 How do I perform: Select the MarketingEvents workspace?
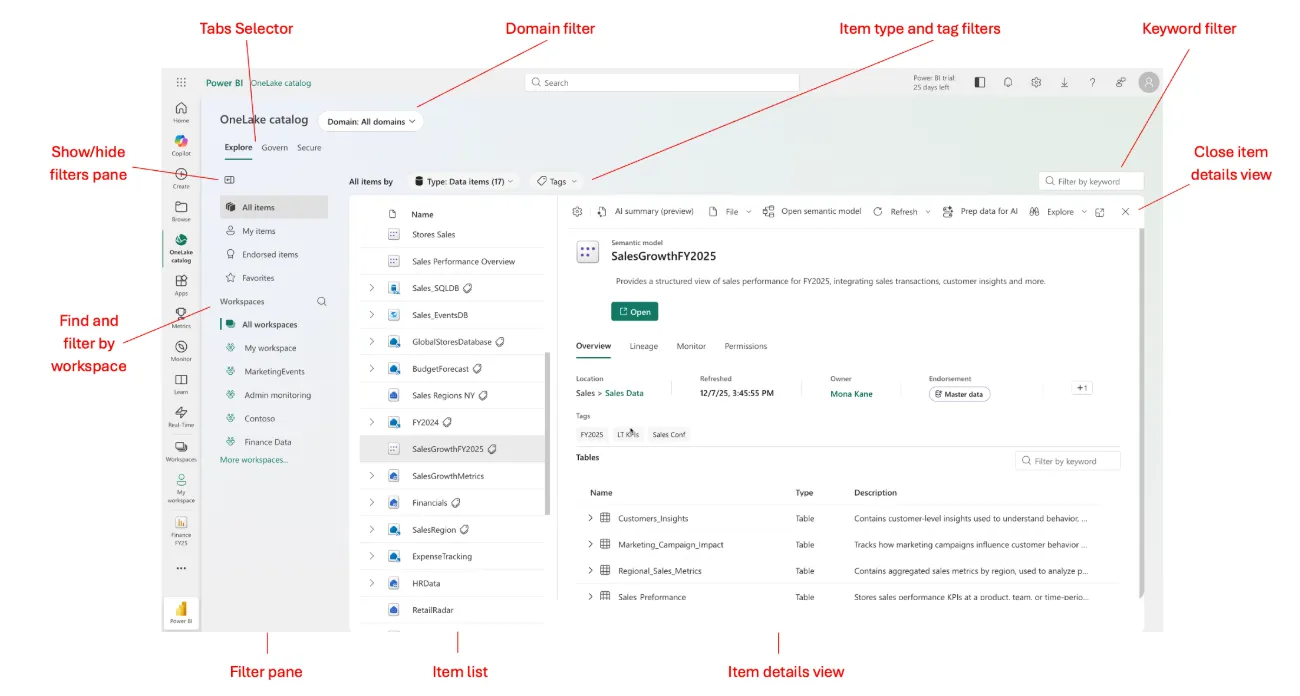[x=274, y=371]
